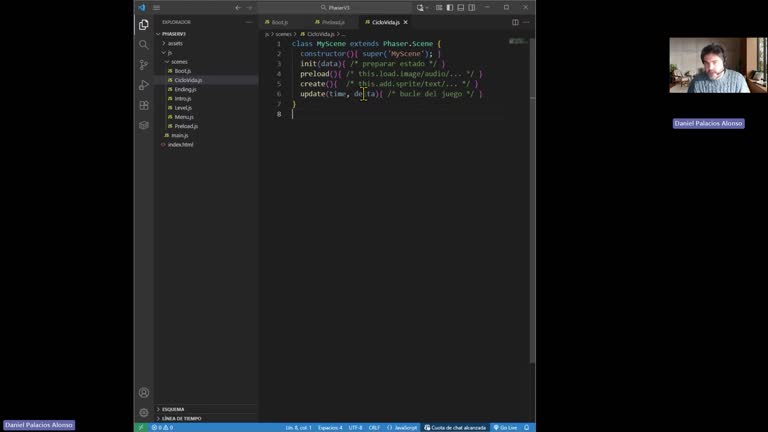Image resolution: width=768 pixels, height=432 pixels.
Task: Open the hamburger application menu
Action: [156, 8]
